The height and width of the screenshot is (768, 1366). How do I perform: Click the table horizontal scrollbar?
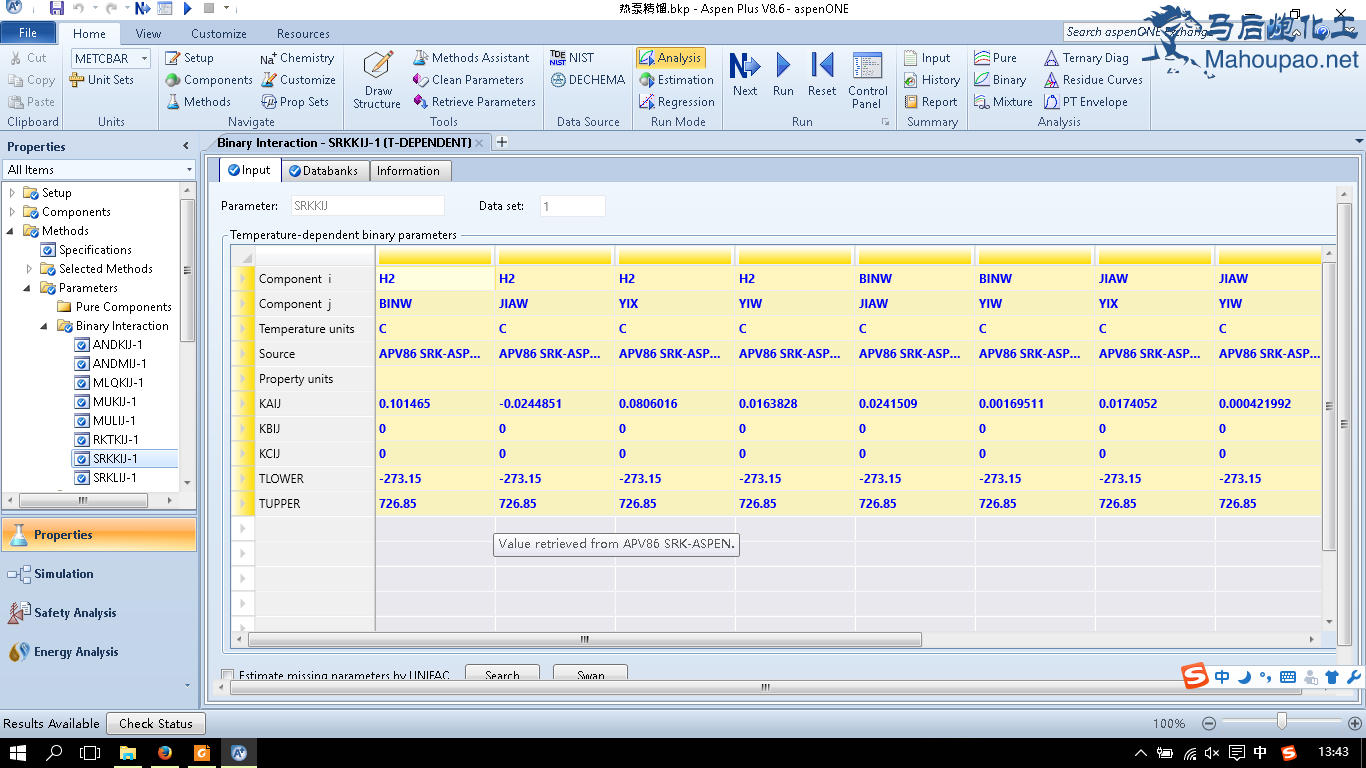point(584,639)
